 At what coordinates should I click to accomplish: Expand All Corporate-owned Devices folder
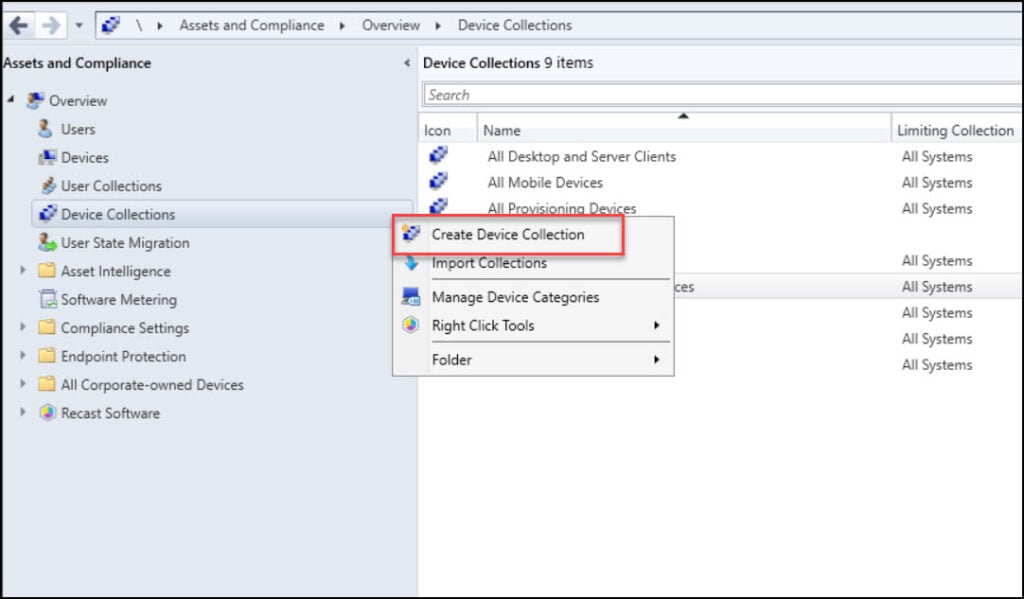23,384
